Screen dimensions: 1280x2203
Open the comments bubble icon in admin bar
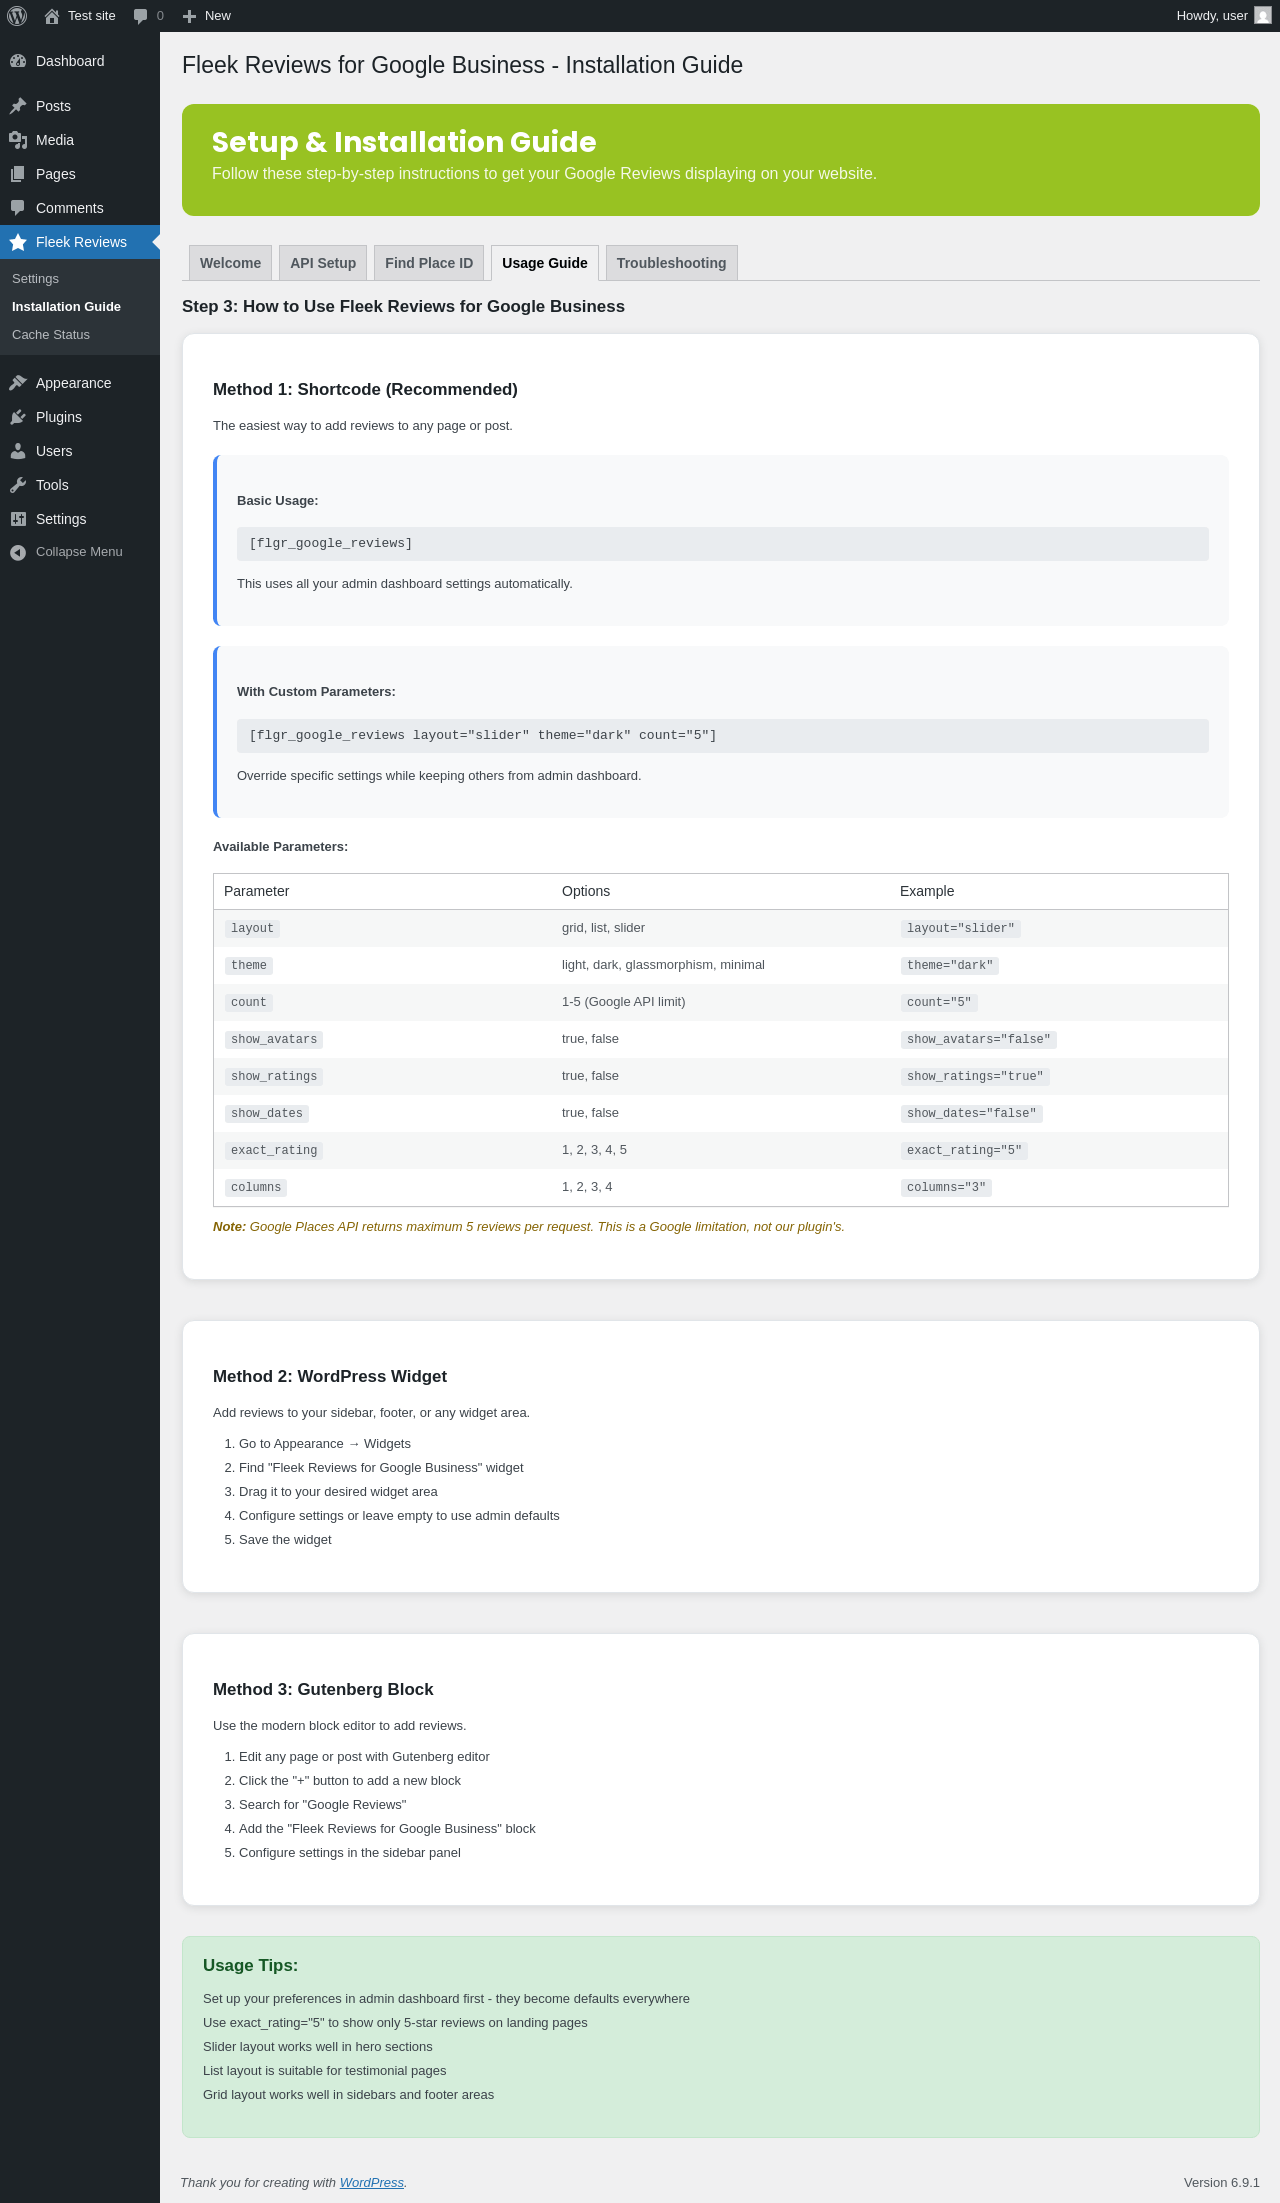pyautogui.click(x=141, y=16)
